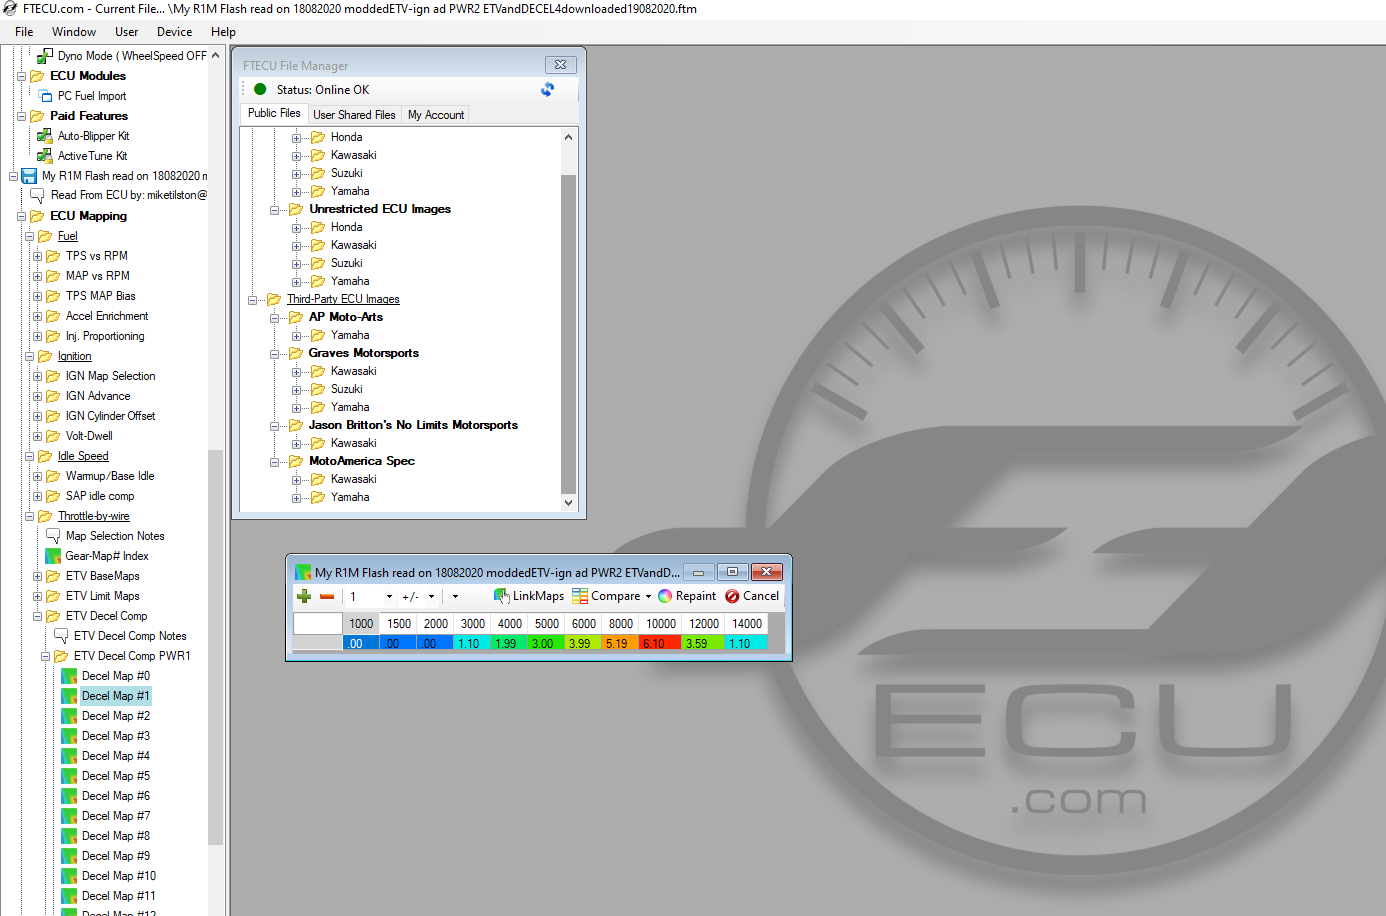Image resolution: width=1386 pixels, height=916 pixels.
Task: Click the LinkMaps toolbar button
Action: 529,596
